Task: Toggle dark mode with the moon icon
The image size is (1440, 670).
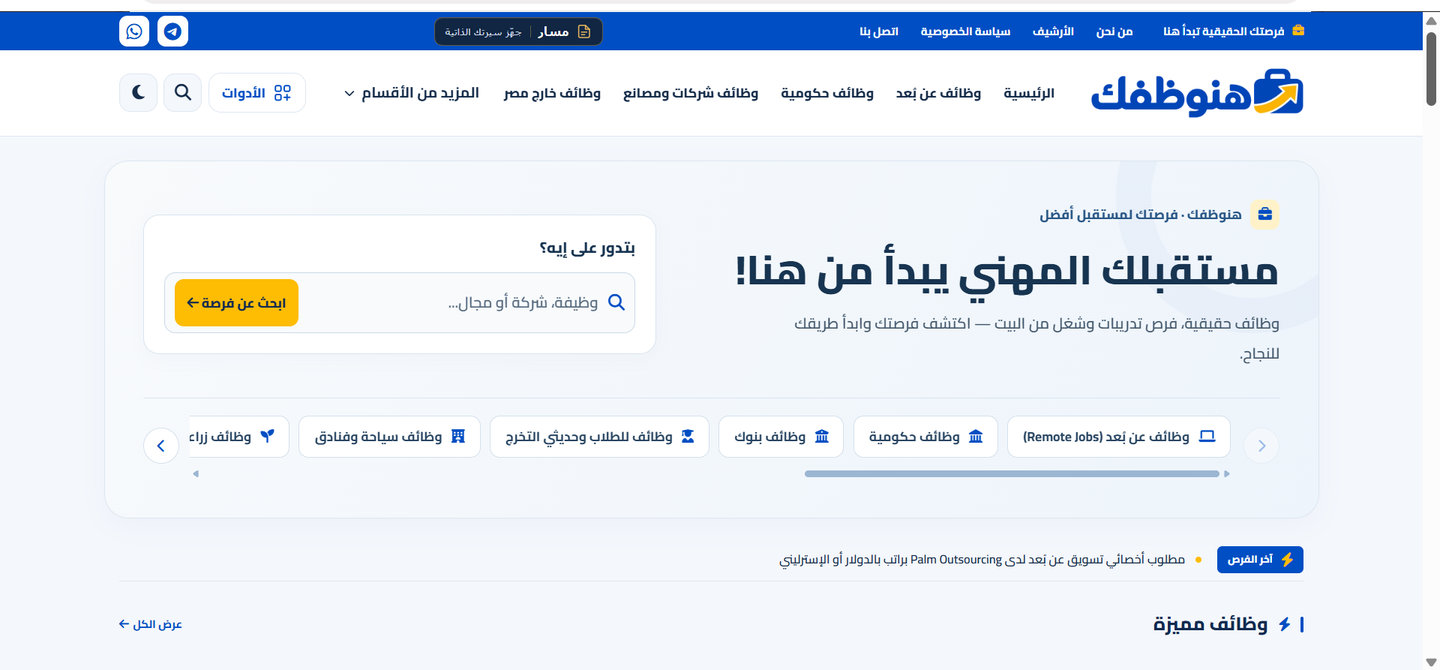Action: pyautogui.click(x=138, y=93)
